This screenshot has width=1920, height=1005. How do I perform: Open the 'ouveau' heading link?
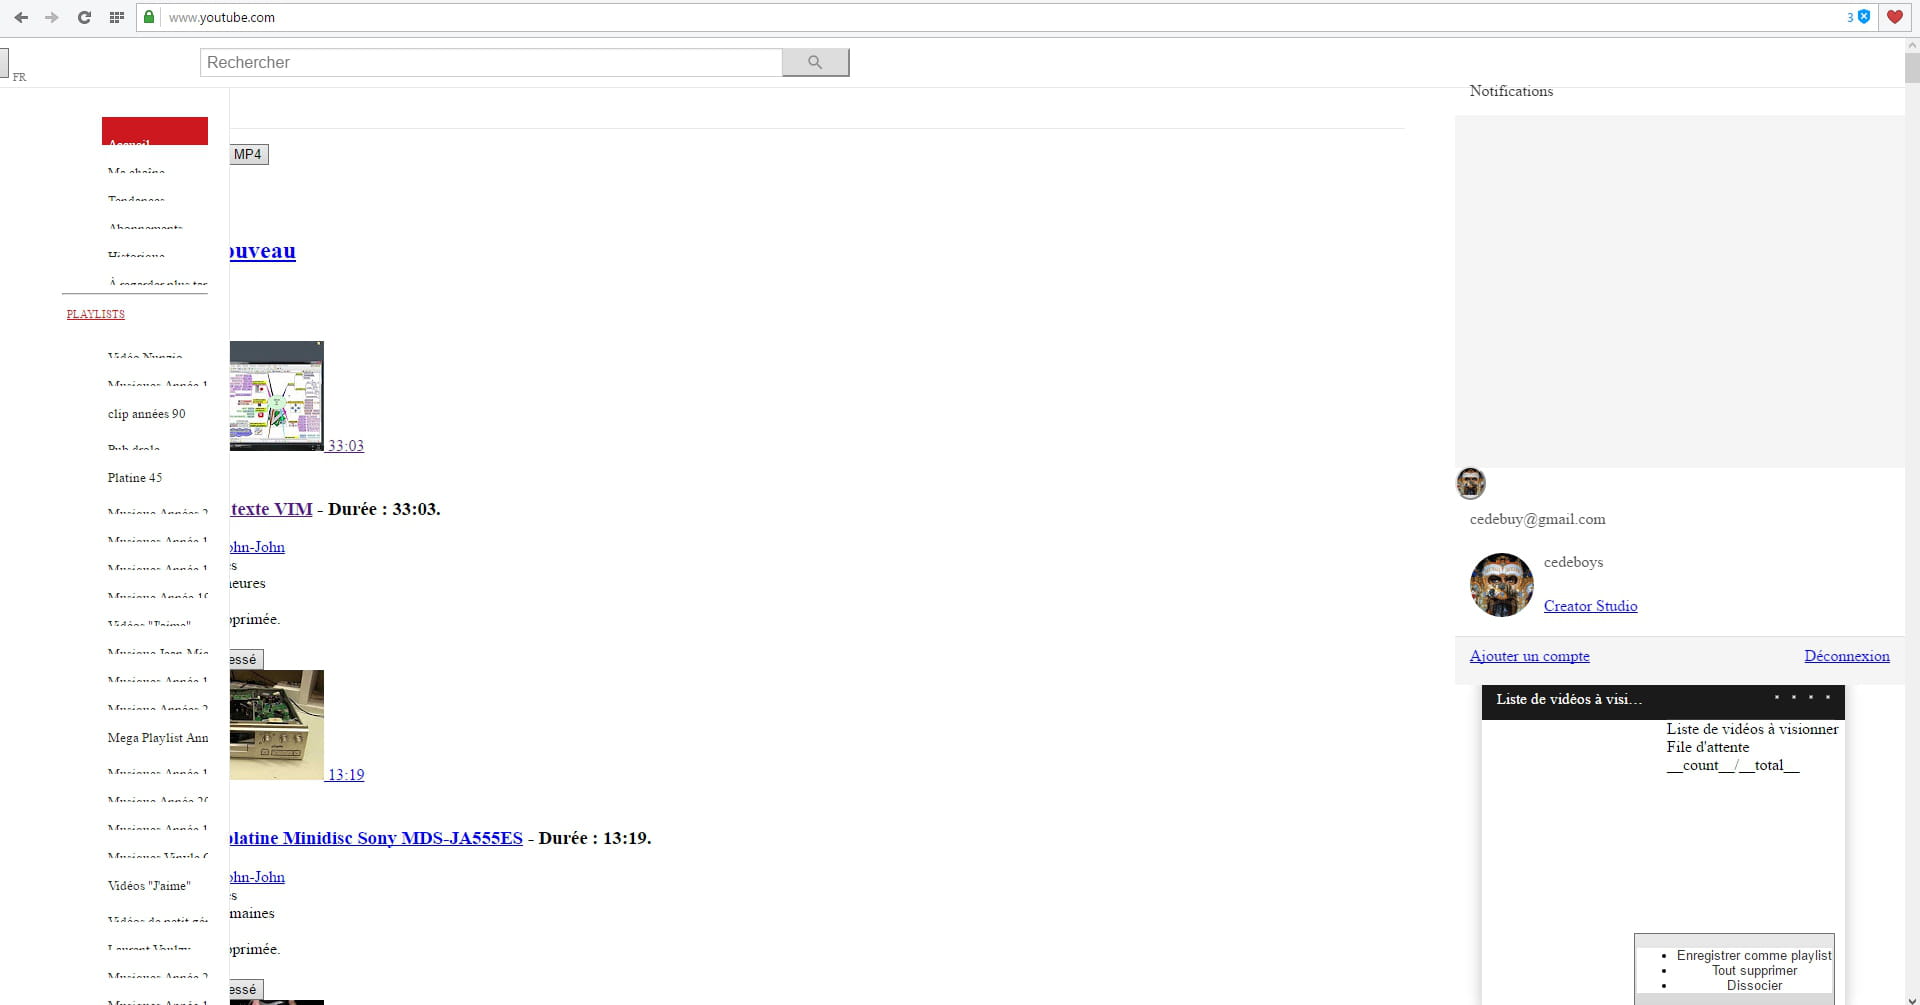[x=263, y=251]
